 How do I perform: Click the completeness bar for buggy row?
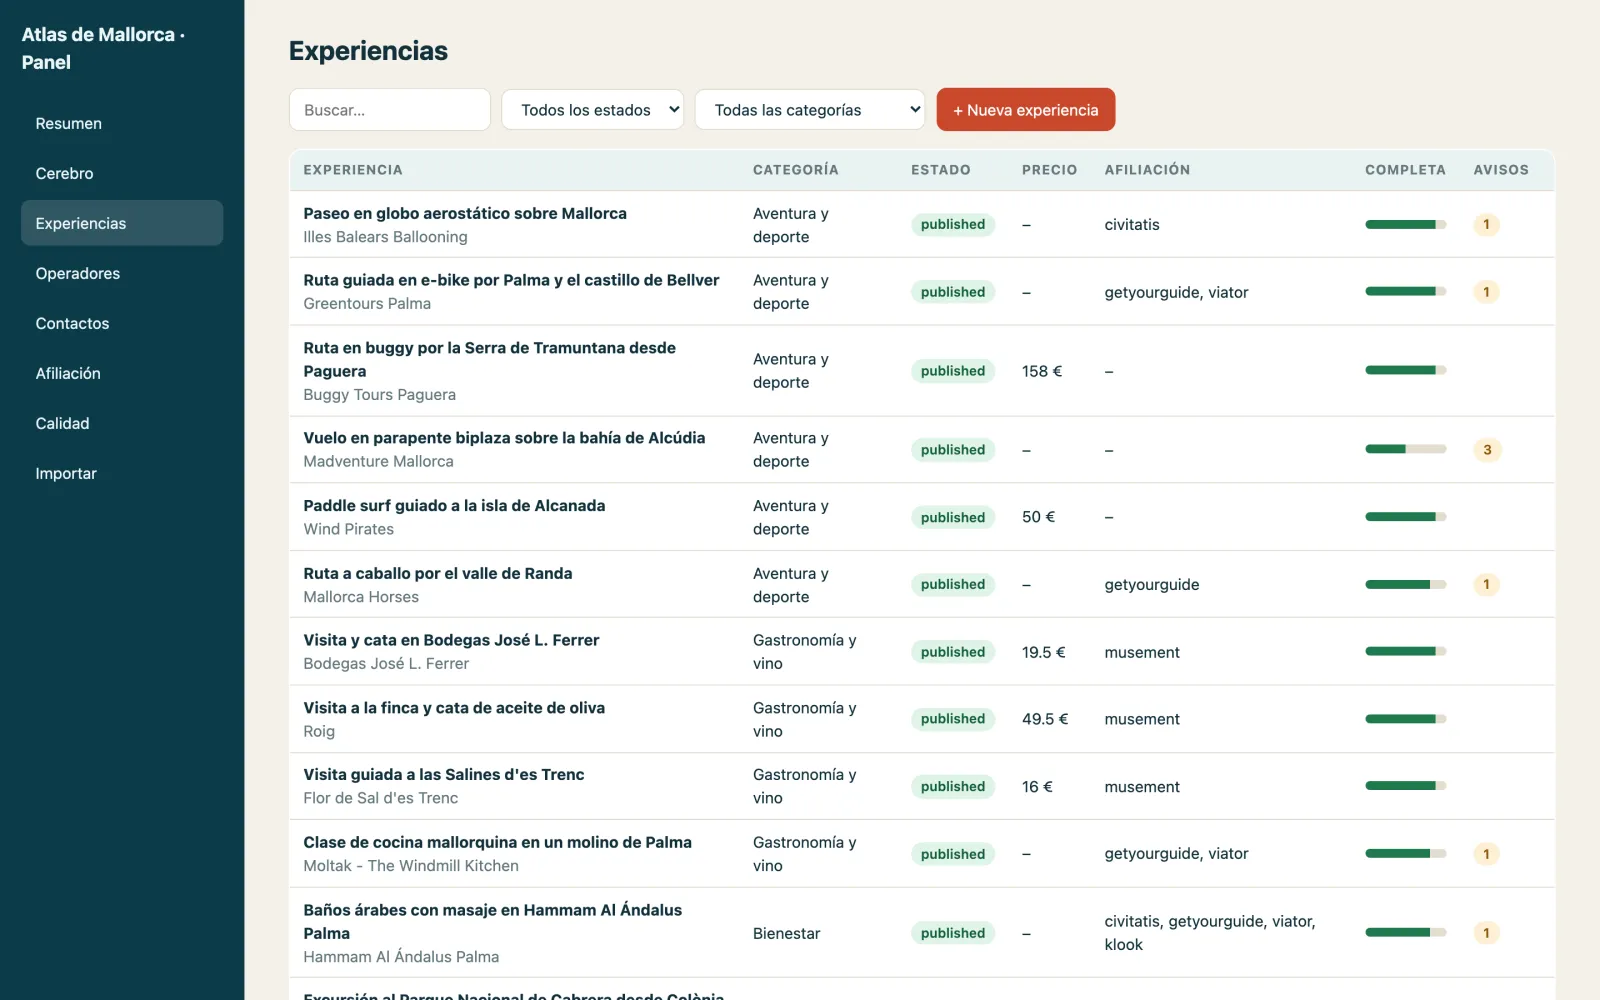[1405, 370]
